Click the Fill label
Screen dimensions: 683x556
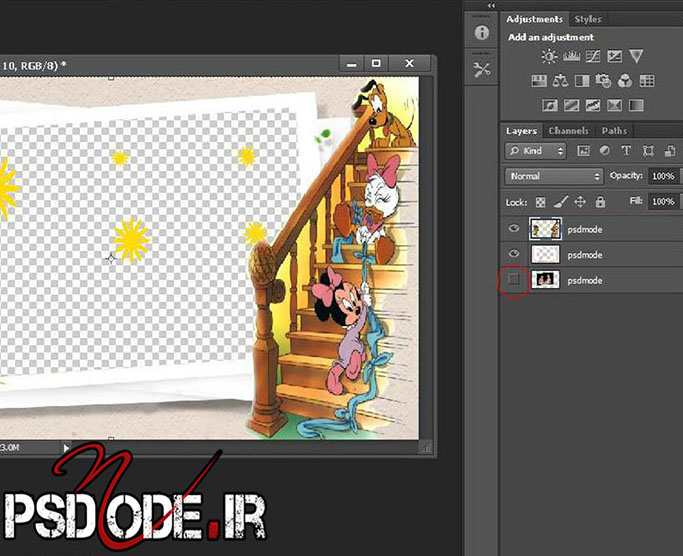tap(636, 201)
